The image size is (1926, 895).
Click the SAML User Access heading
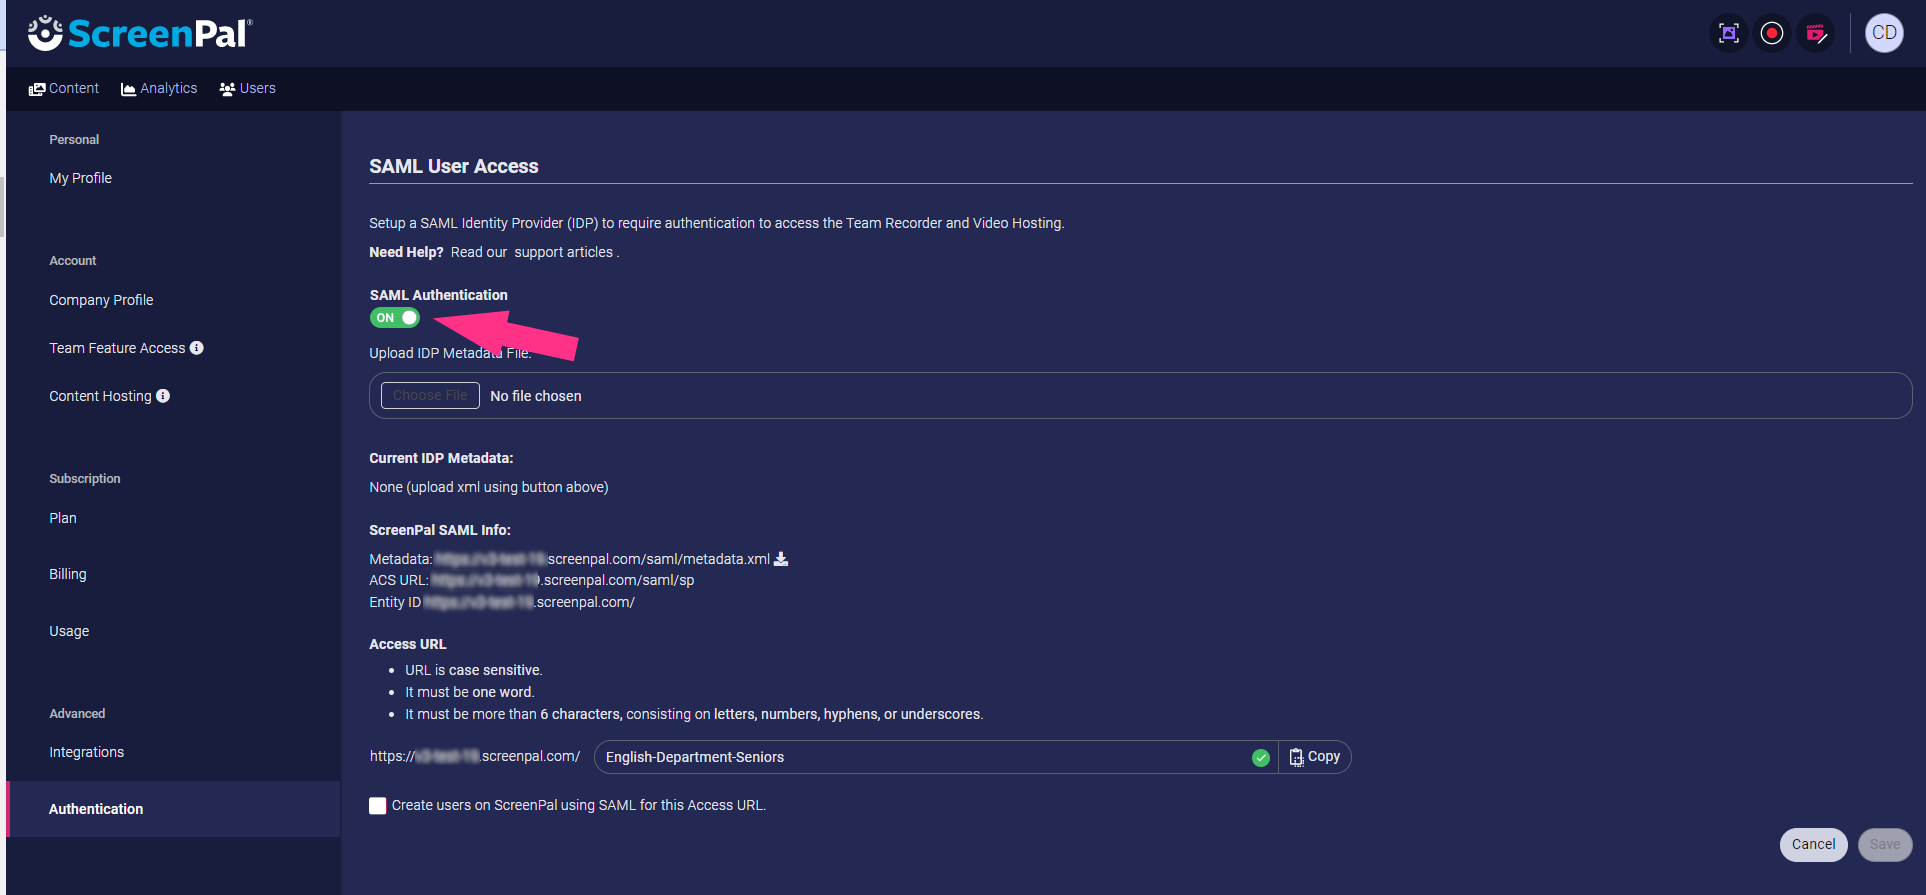point(454,166)
